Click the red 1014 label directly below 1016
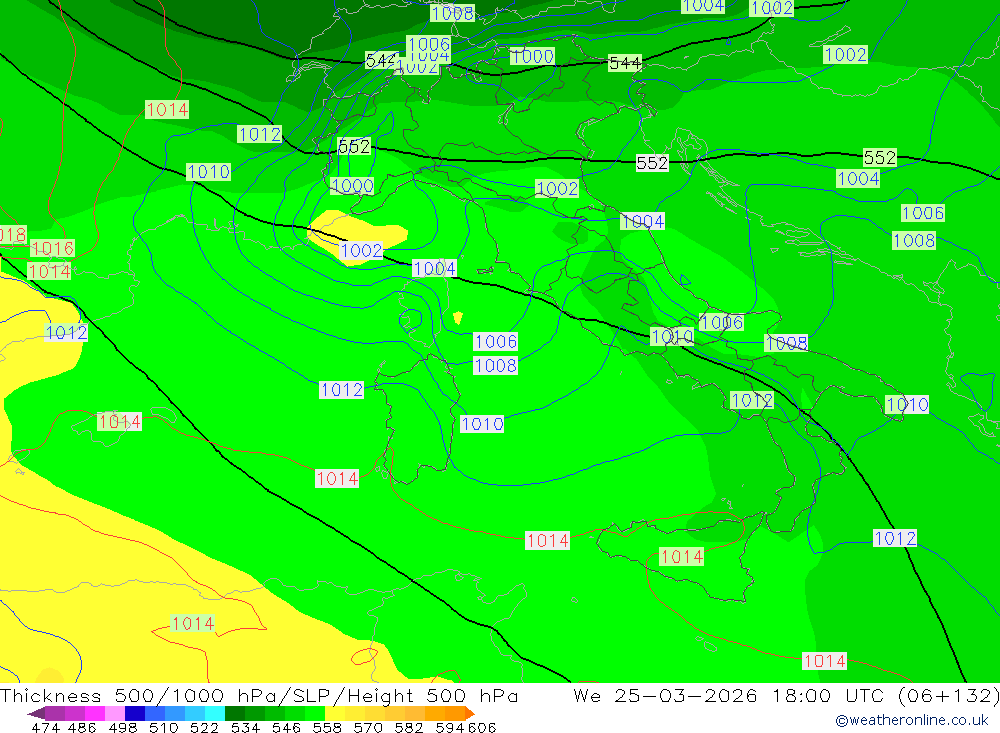Image resolution: width=1000 pixels, height=733 pixels. (49, 272)
